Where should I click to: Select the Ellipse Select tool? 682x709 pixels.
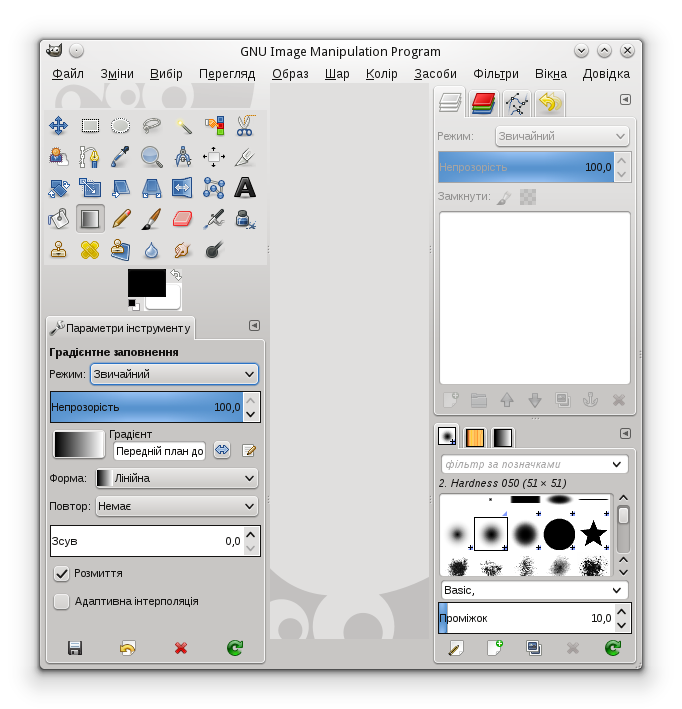pos(120,125)
